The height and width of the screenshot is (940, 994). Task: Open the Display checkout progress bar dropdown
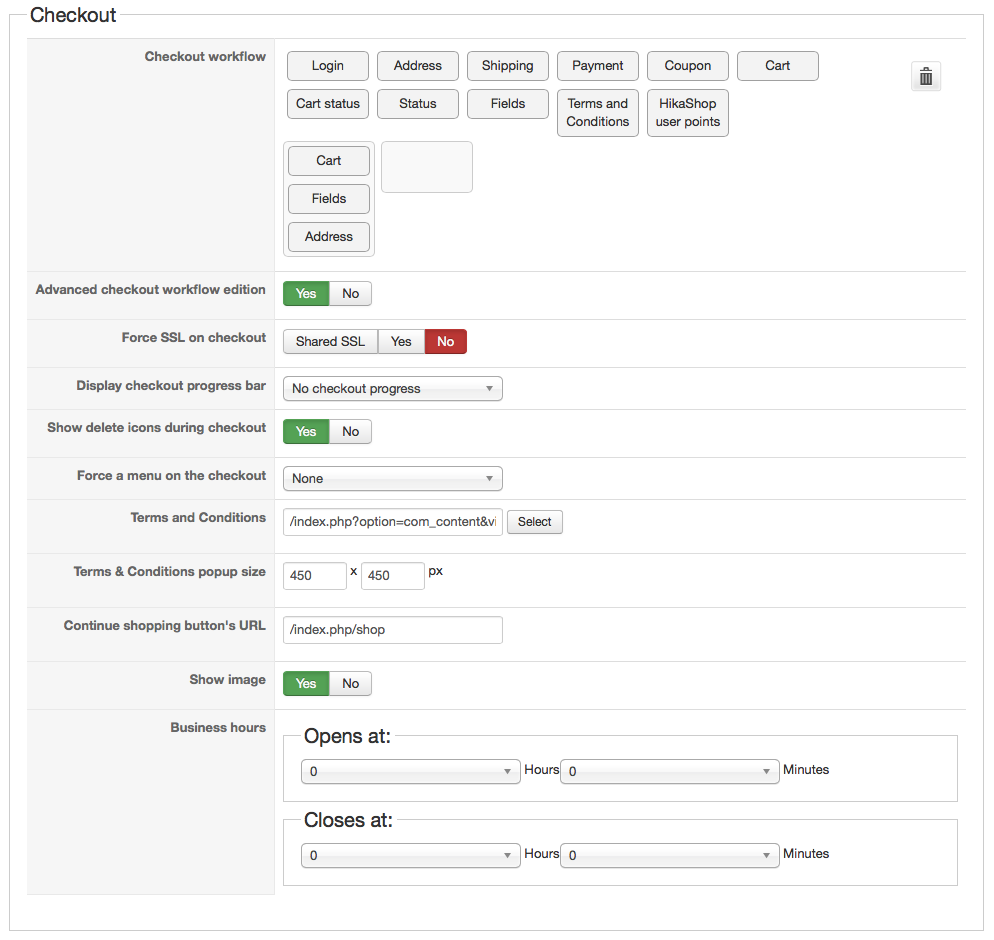coord(392,389)
